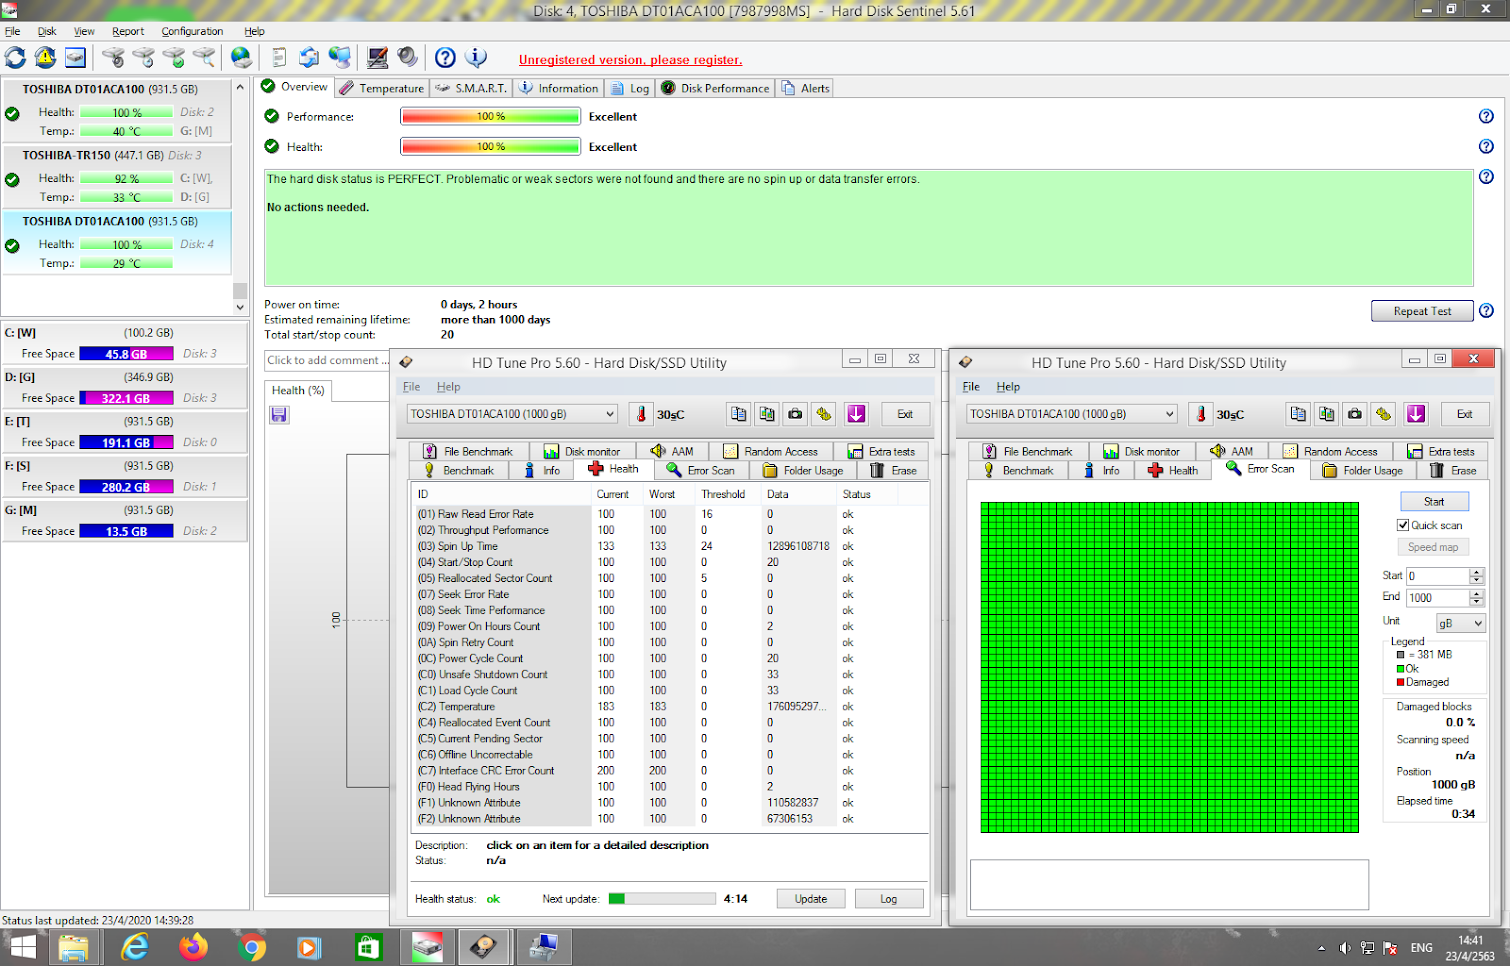Image resolution: width=1510 pixels, height=966 pixels.
Task: Click the thermometer icon in Error Scan window
Action: coord(1201,414)
